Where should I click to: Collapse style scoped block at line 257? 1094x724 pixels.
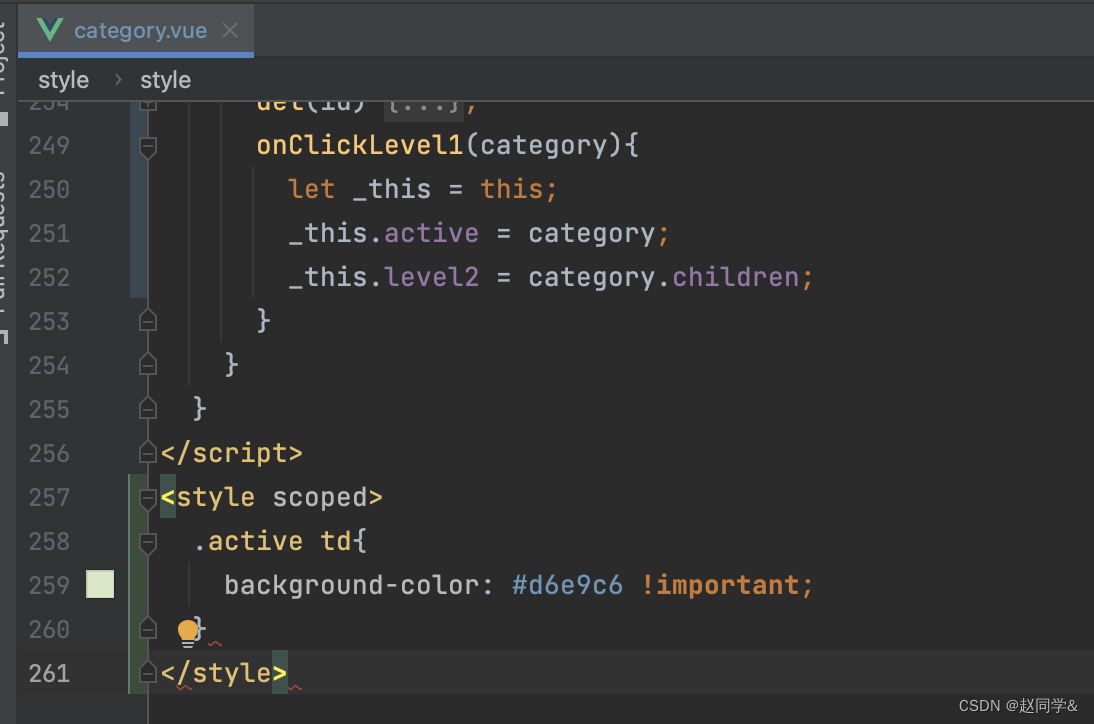coord(148,498)
